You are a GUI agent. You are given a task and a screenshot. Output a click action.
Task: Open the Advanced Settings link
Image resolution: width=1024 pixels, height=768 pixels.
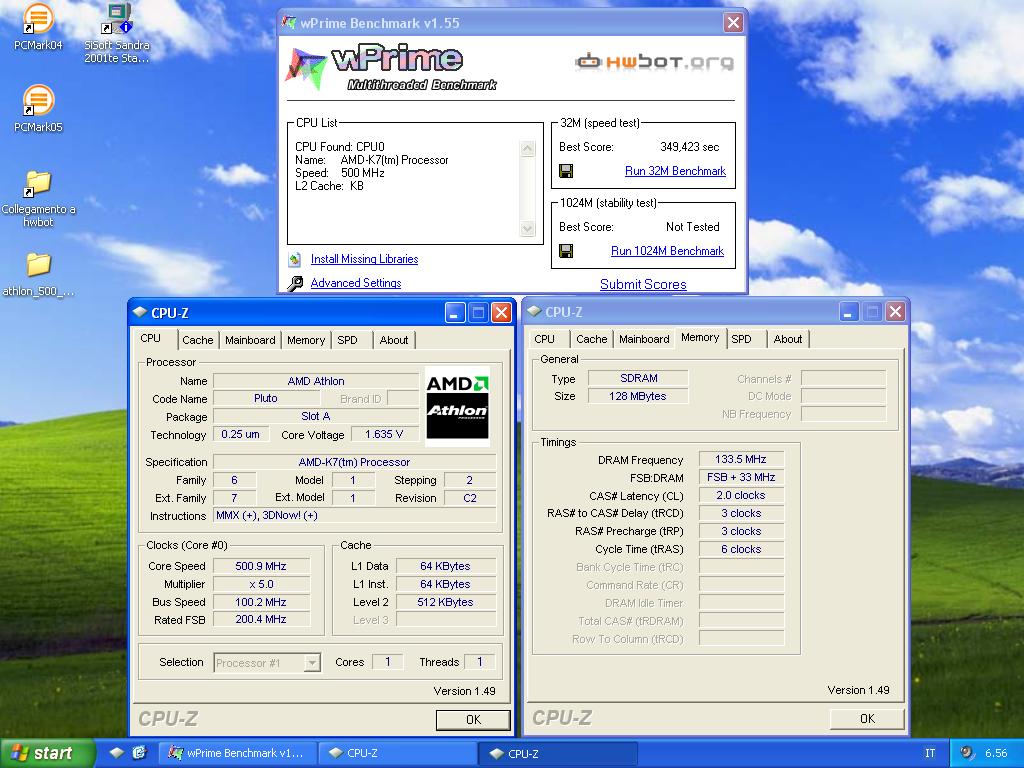tap(356, 283)
